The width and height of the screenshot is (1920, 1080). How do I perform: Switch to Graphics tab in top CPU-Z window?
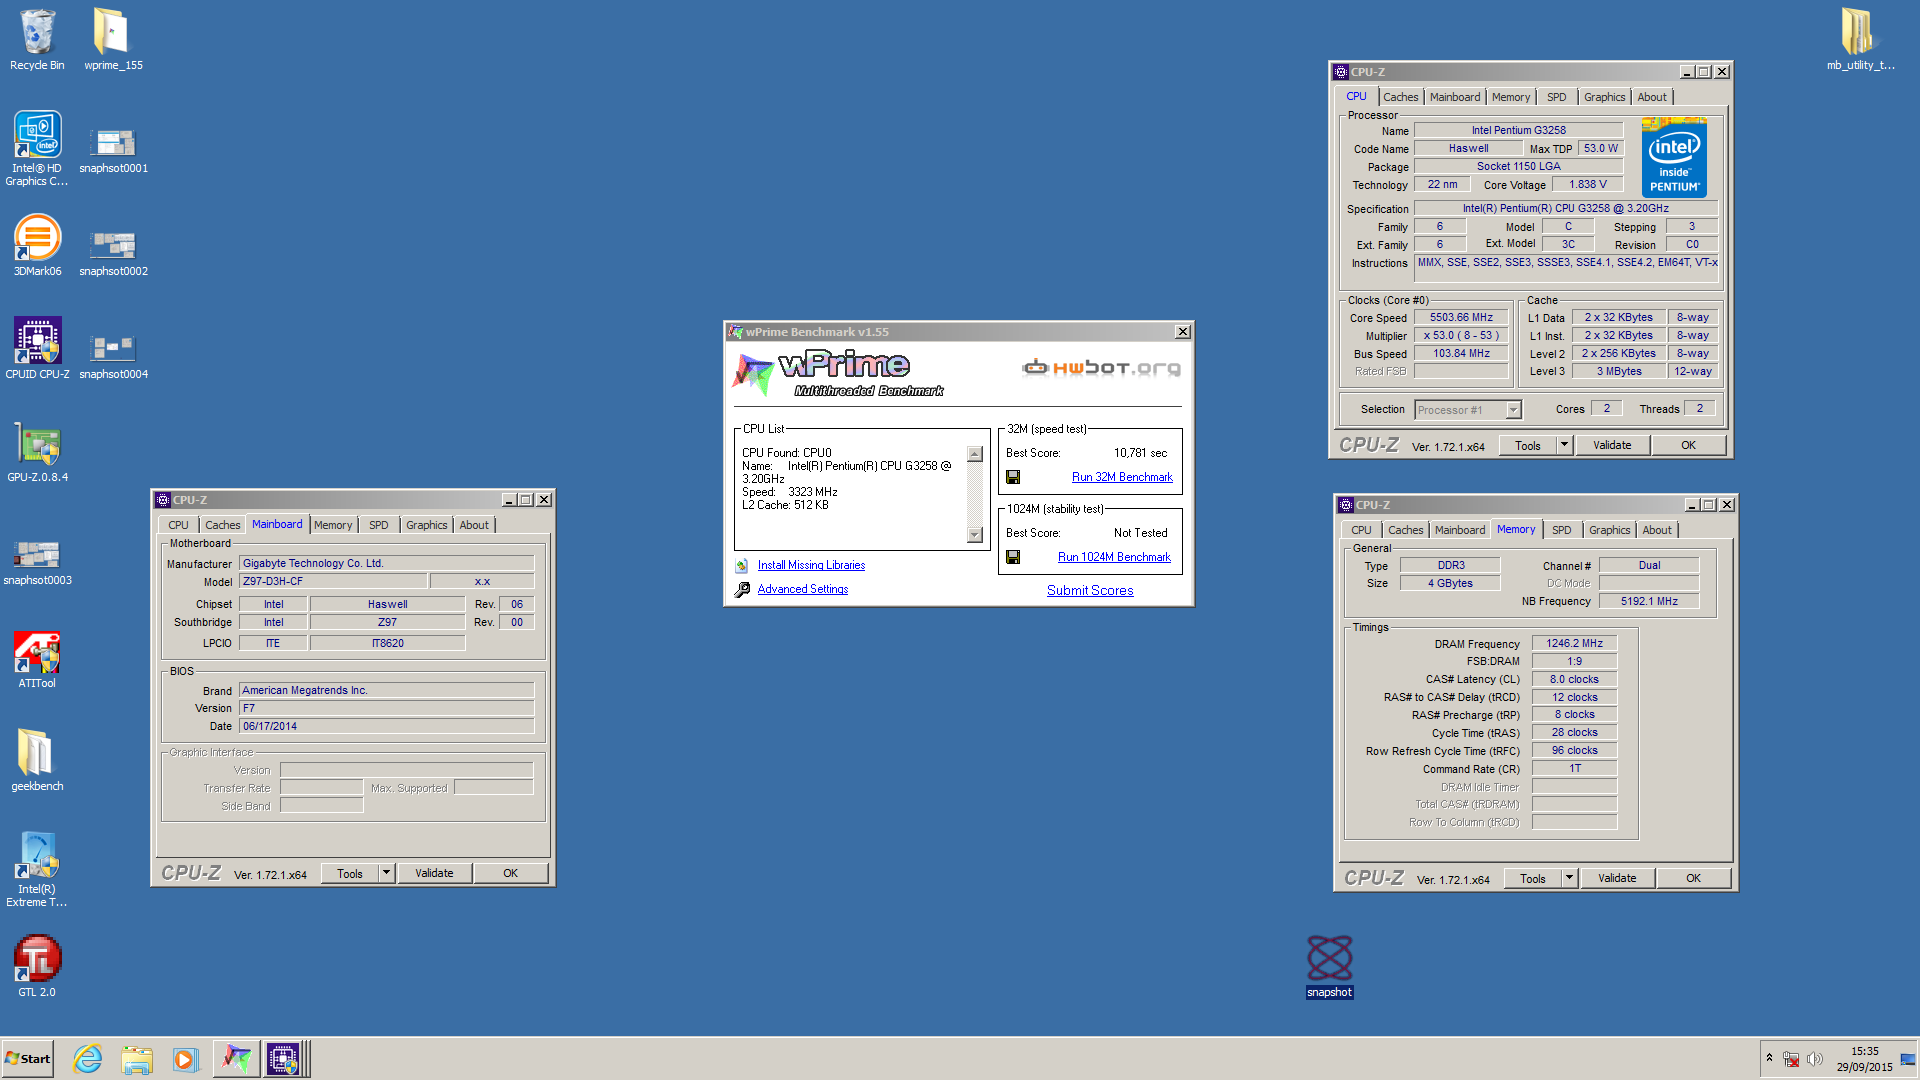point(1604,97)
